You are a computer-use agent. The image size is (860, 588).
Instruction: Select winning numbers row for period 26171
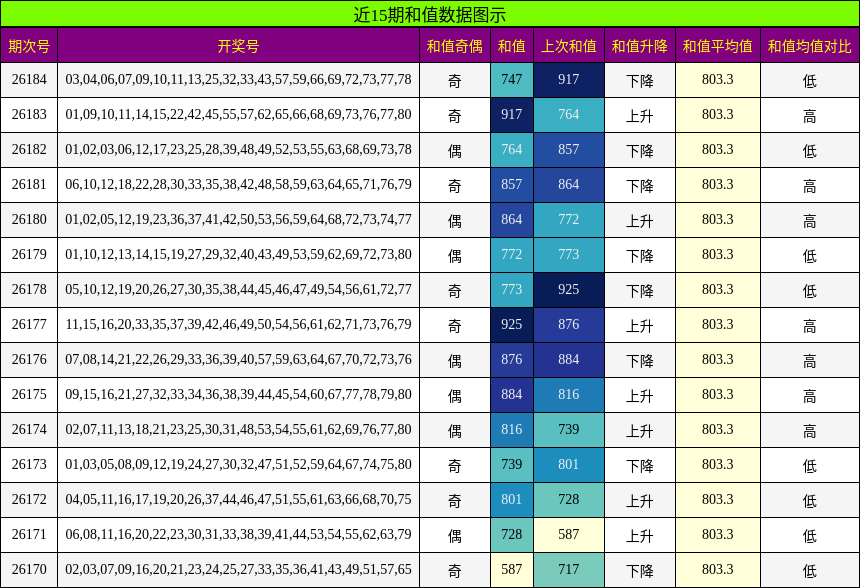239,535
